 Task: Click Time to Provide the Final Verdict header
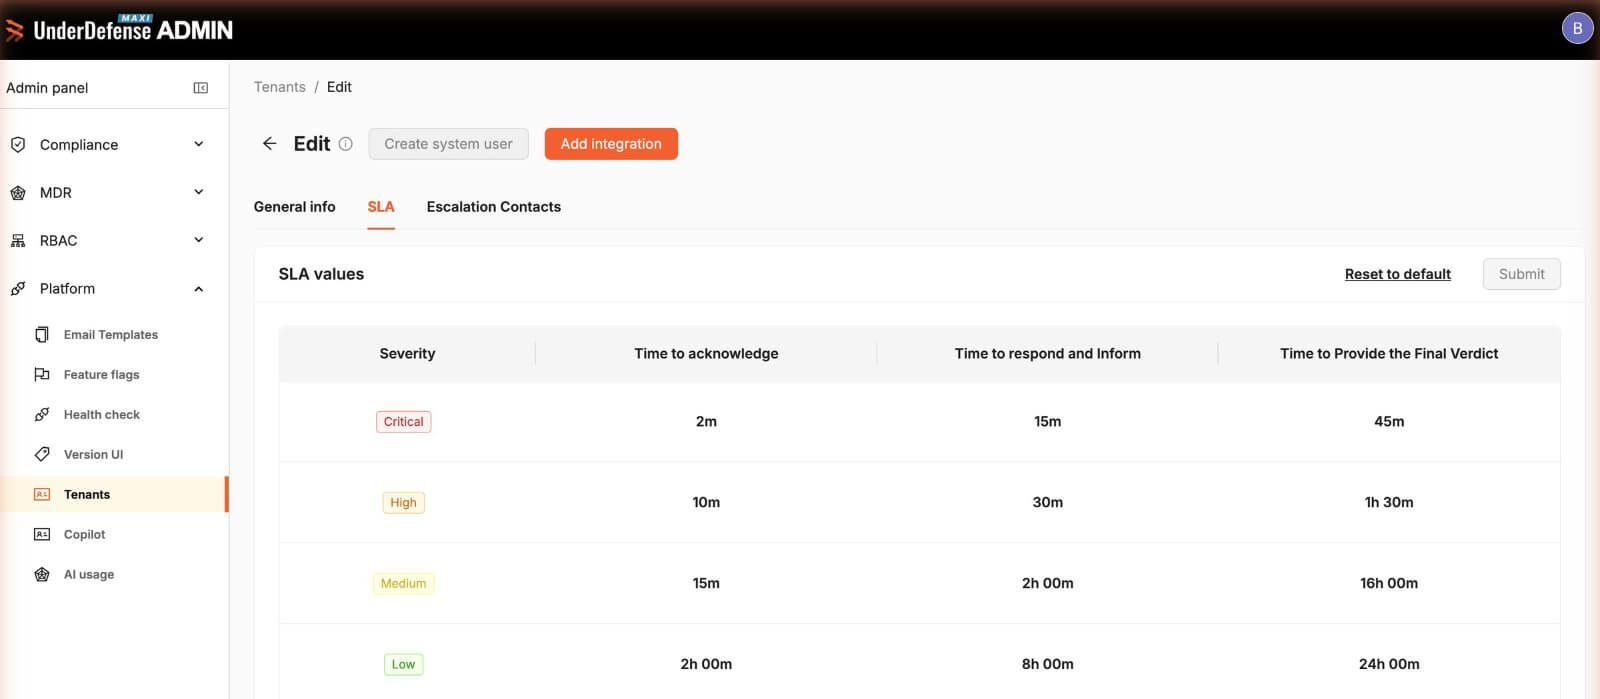tap(1389, 354)
